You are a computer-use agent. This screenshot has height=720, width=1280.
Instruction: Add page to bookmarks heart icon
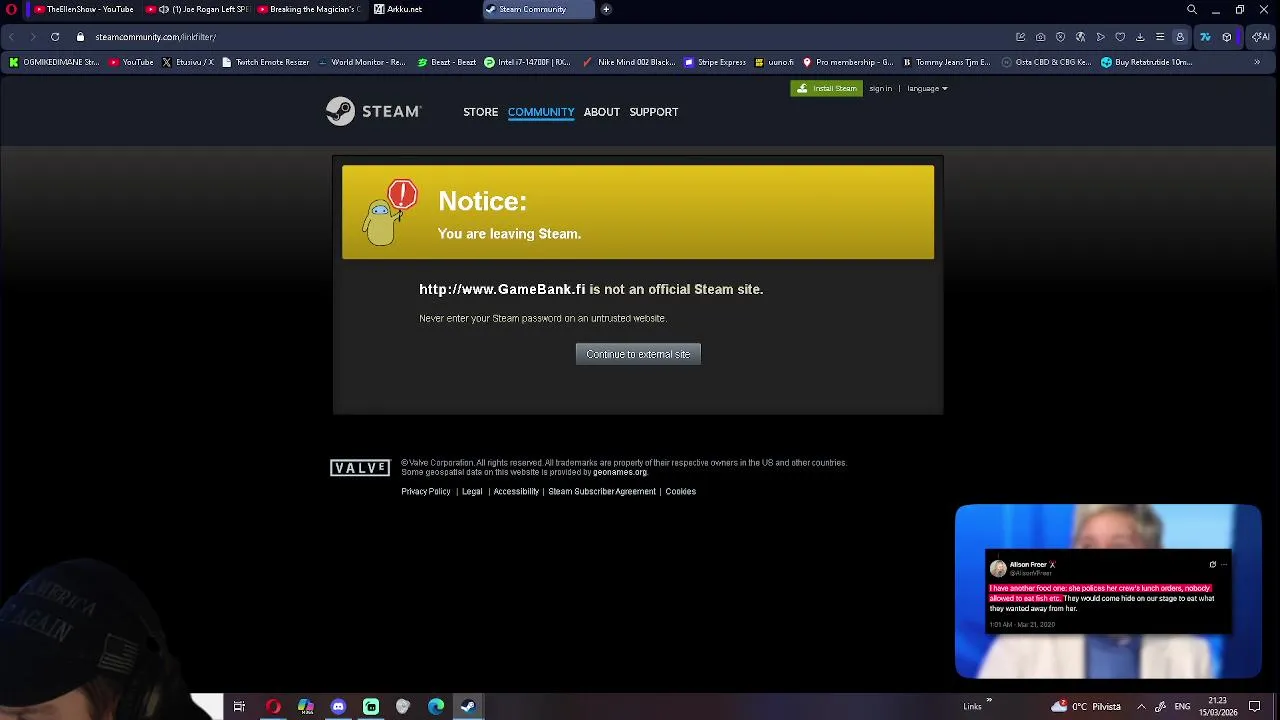point(1120,37)
